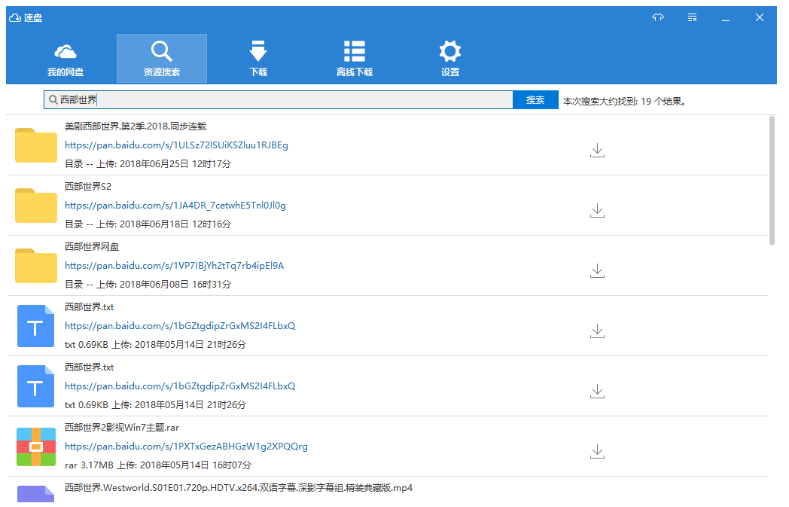Open link for 西部世界S2 pan.baidu.com URL
Screen dimensions: 789x507
tap(175, 205)
